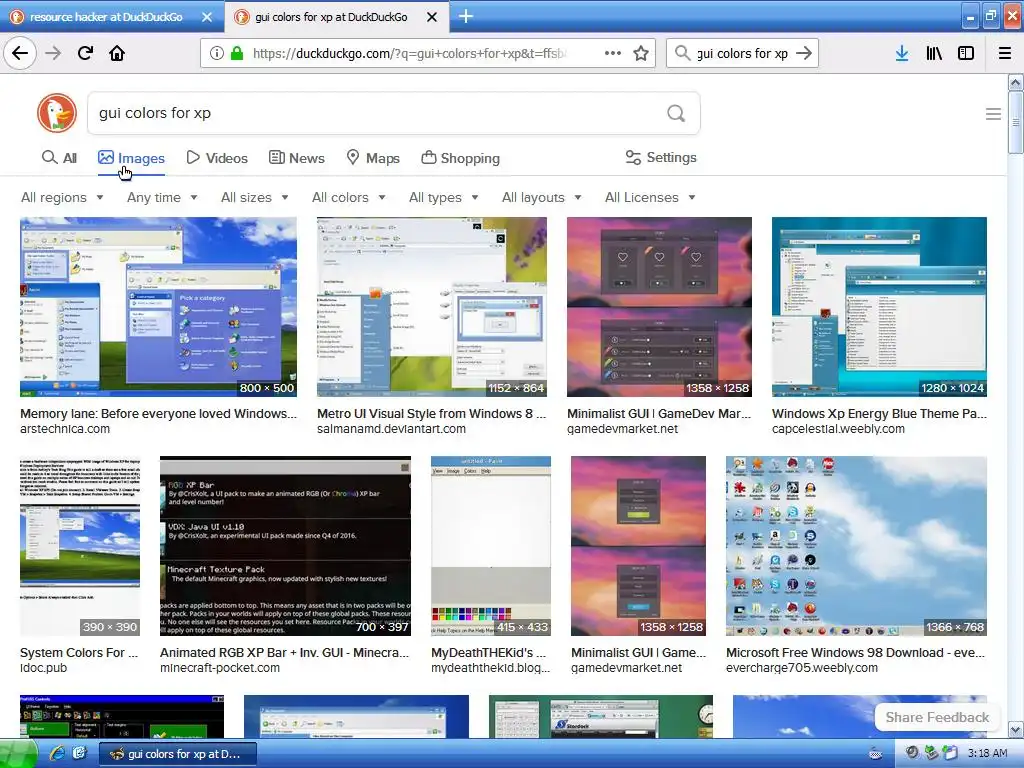Screen dimensions: 1024x768
Task: Click the magnifier in DuckDuckGo search box
Action: (676, 114)
